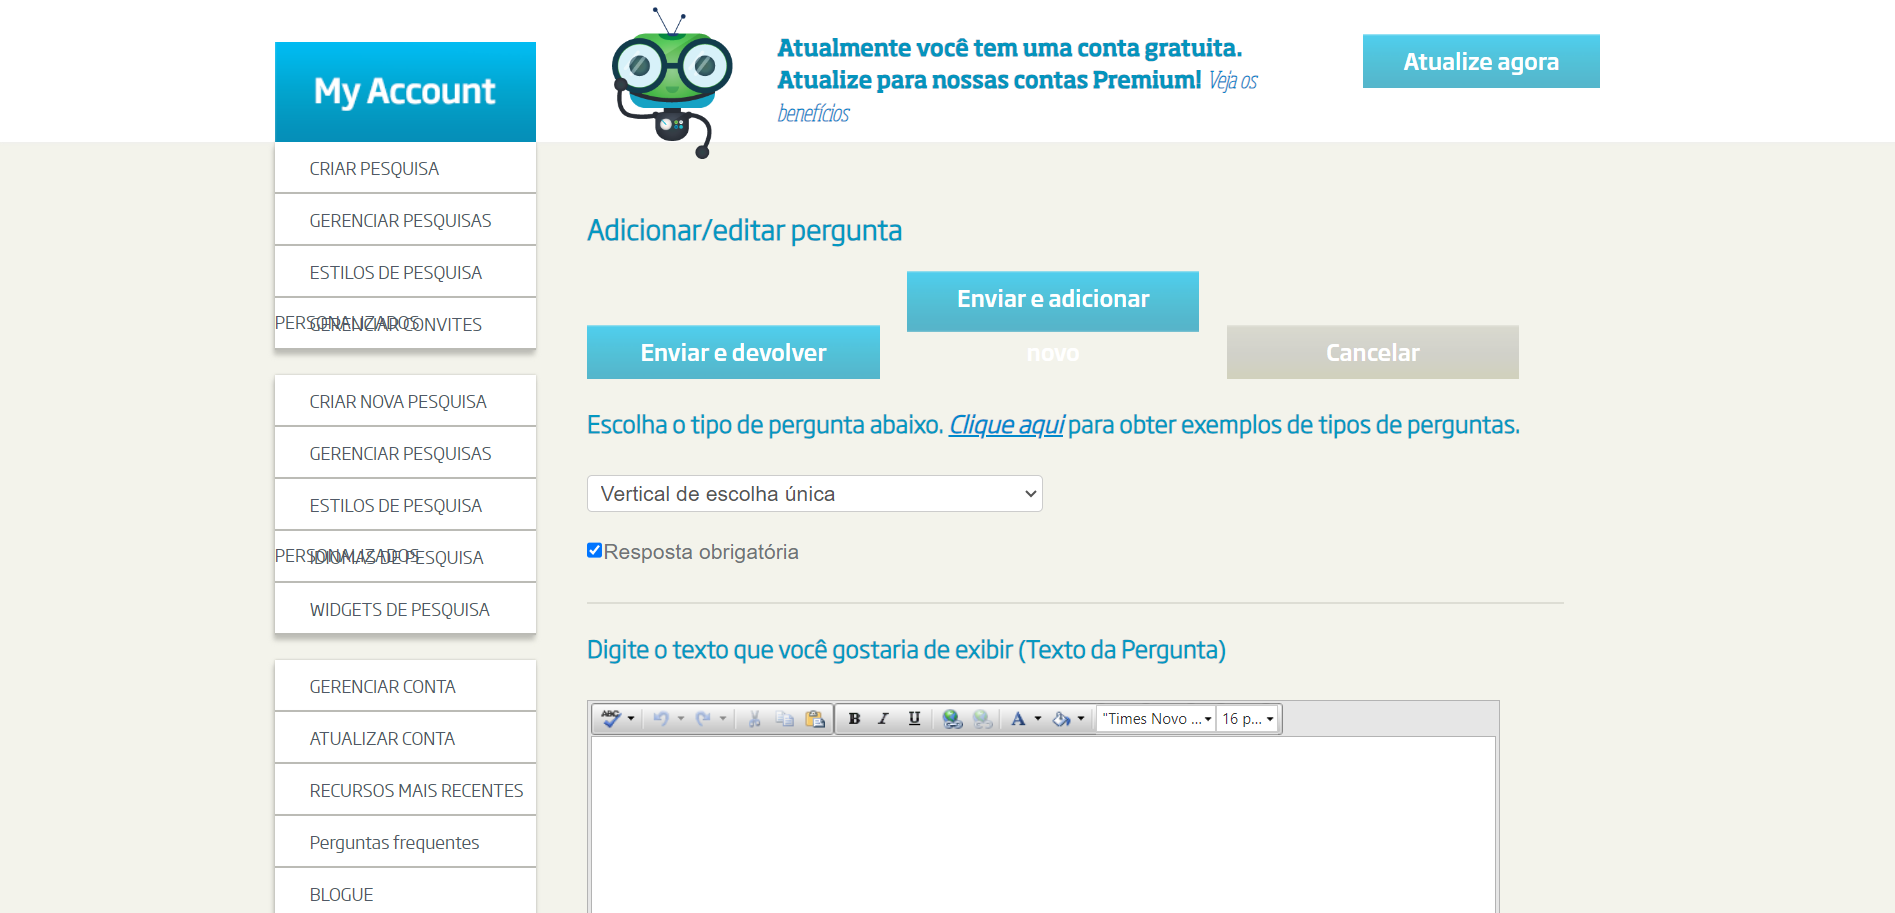This screenshot has width=1895, height=913.
Task: Expand the undo history arrow
Action: click(x=681, y=719)
